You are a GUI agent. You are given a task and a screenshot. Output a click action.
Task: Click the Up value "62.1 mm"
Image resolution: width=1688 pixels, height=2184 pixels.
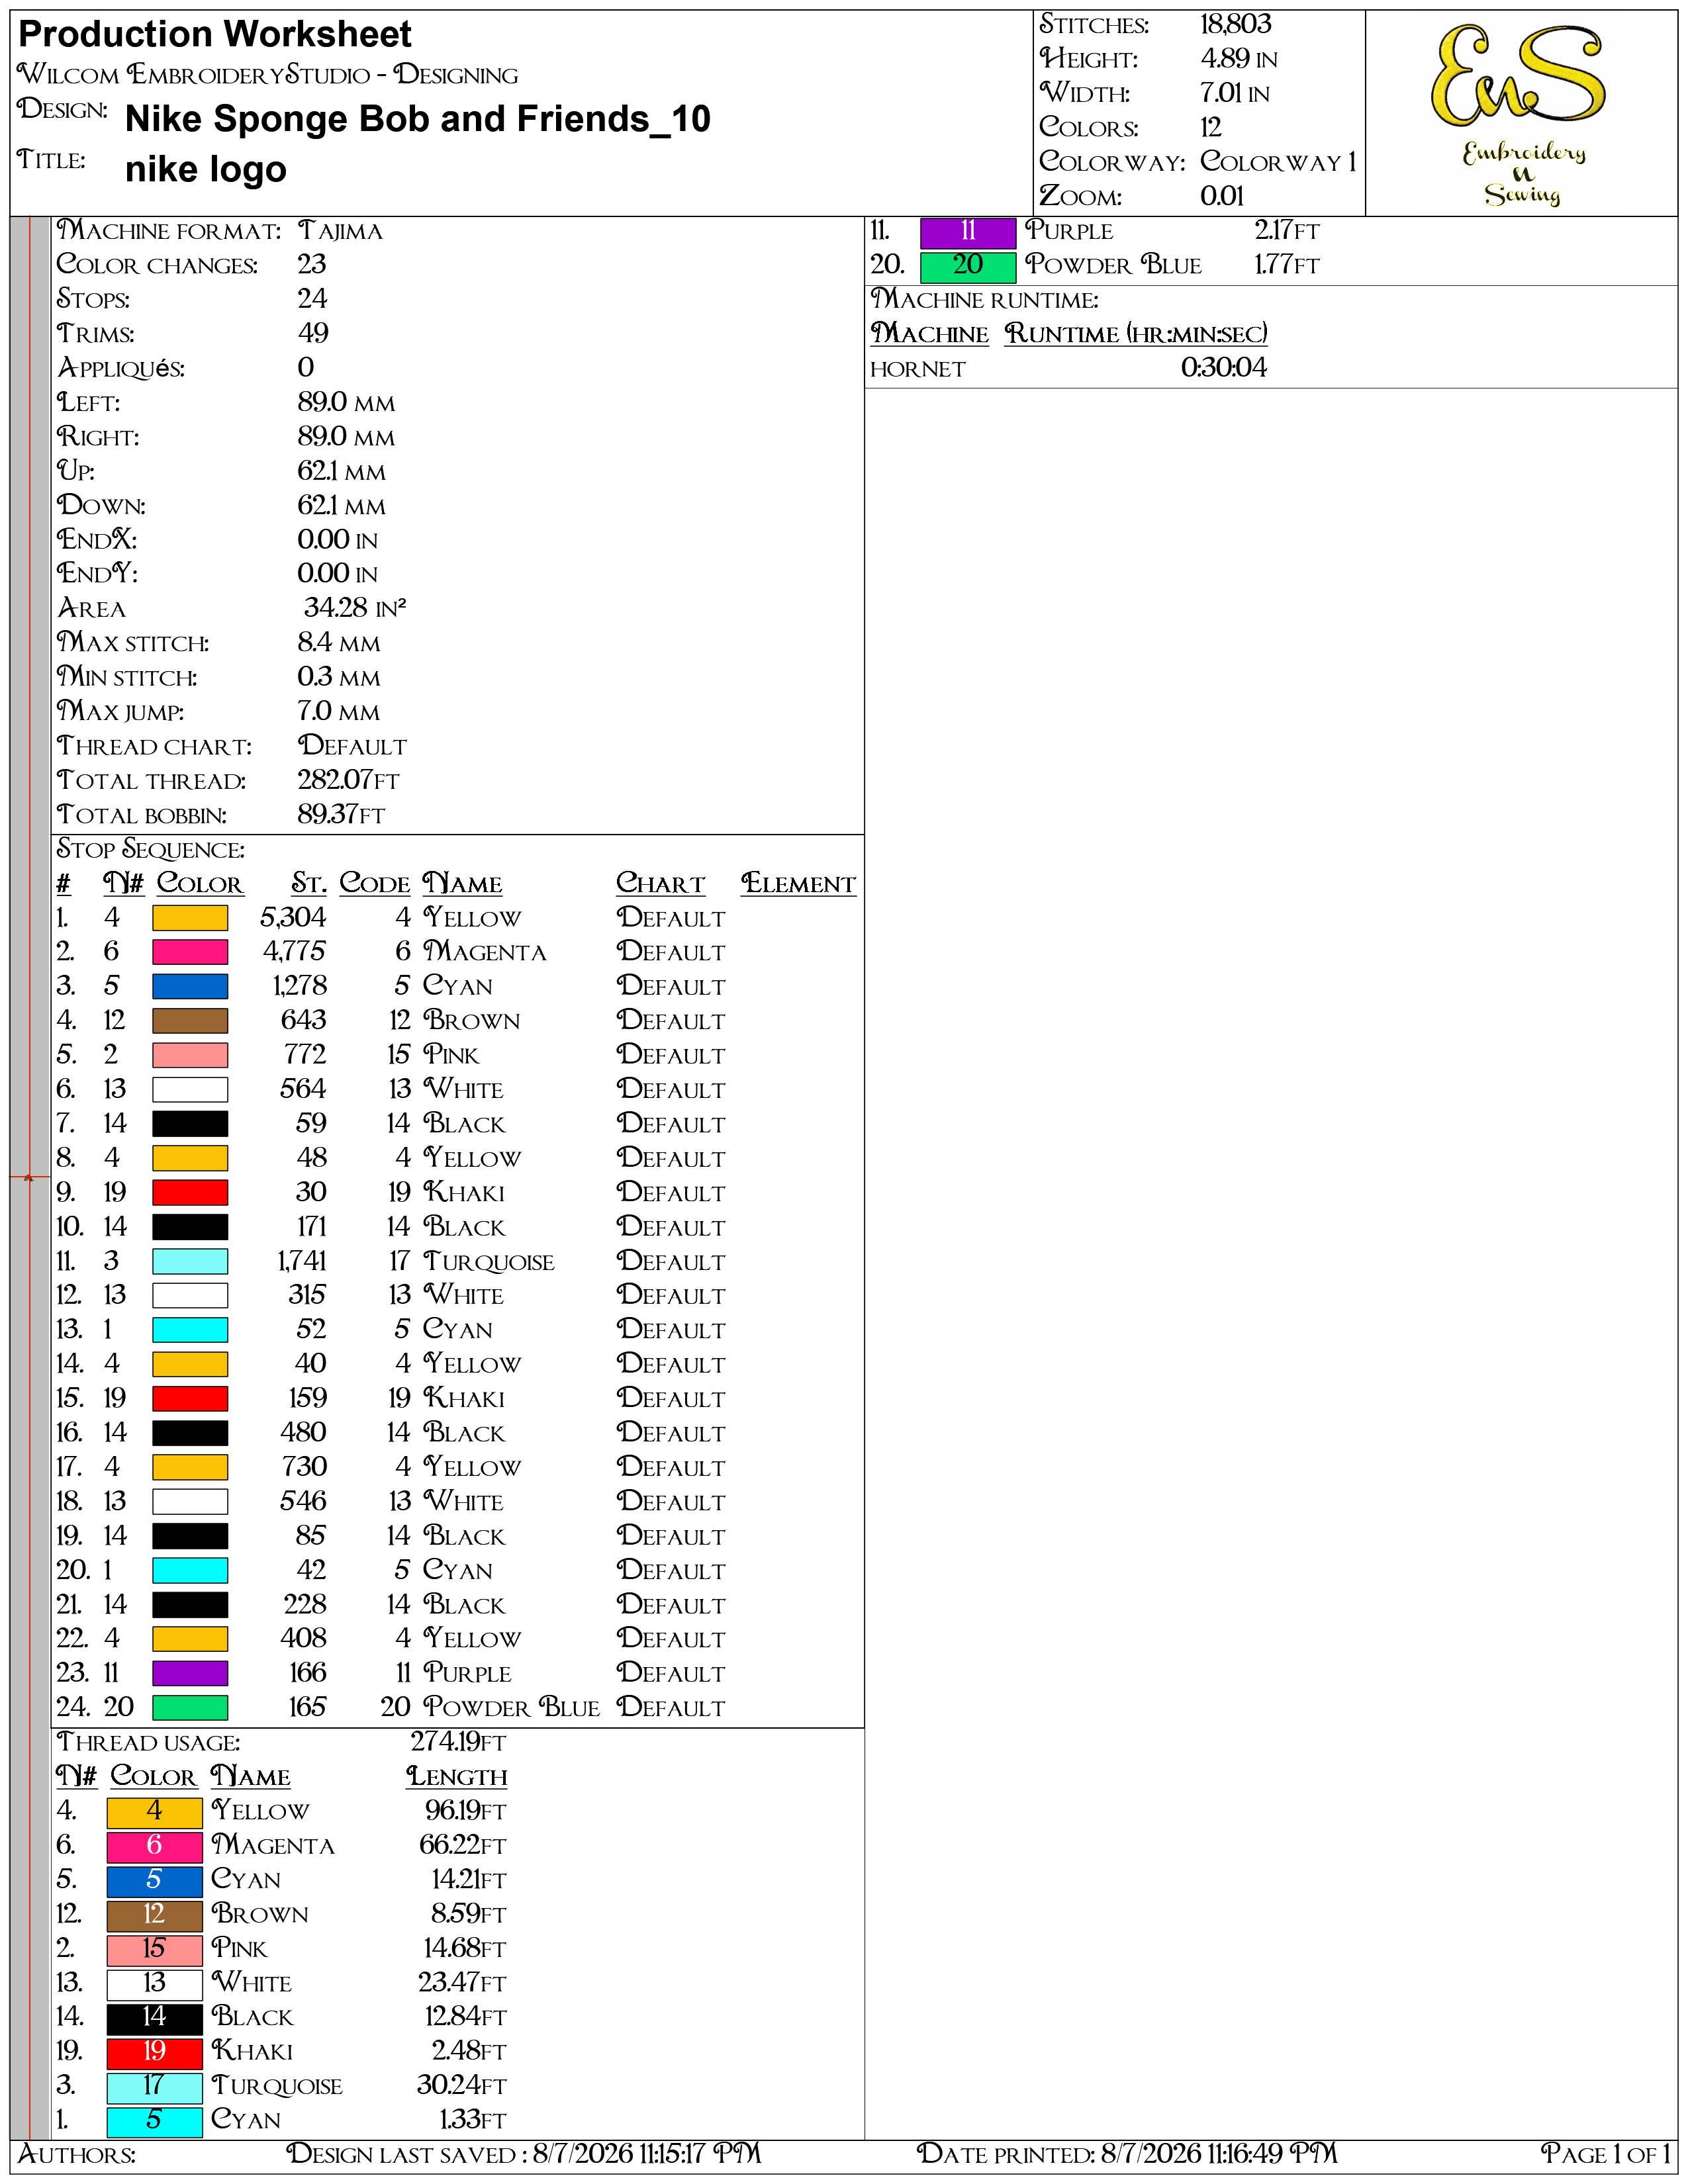click(341, 471)
